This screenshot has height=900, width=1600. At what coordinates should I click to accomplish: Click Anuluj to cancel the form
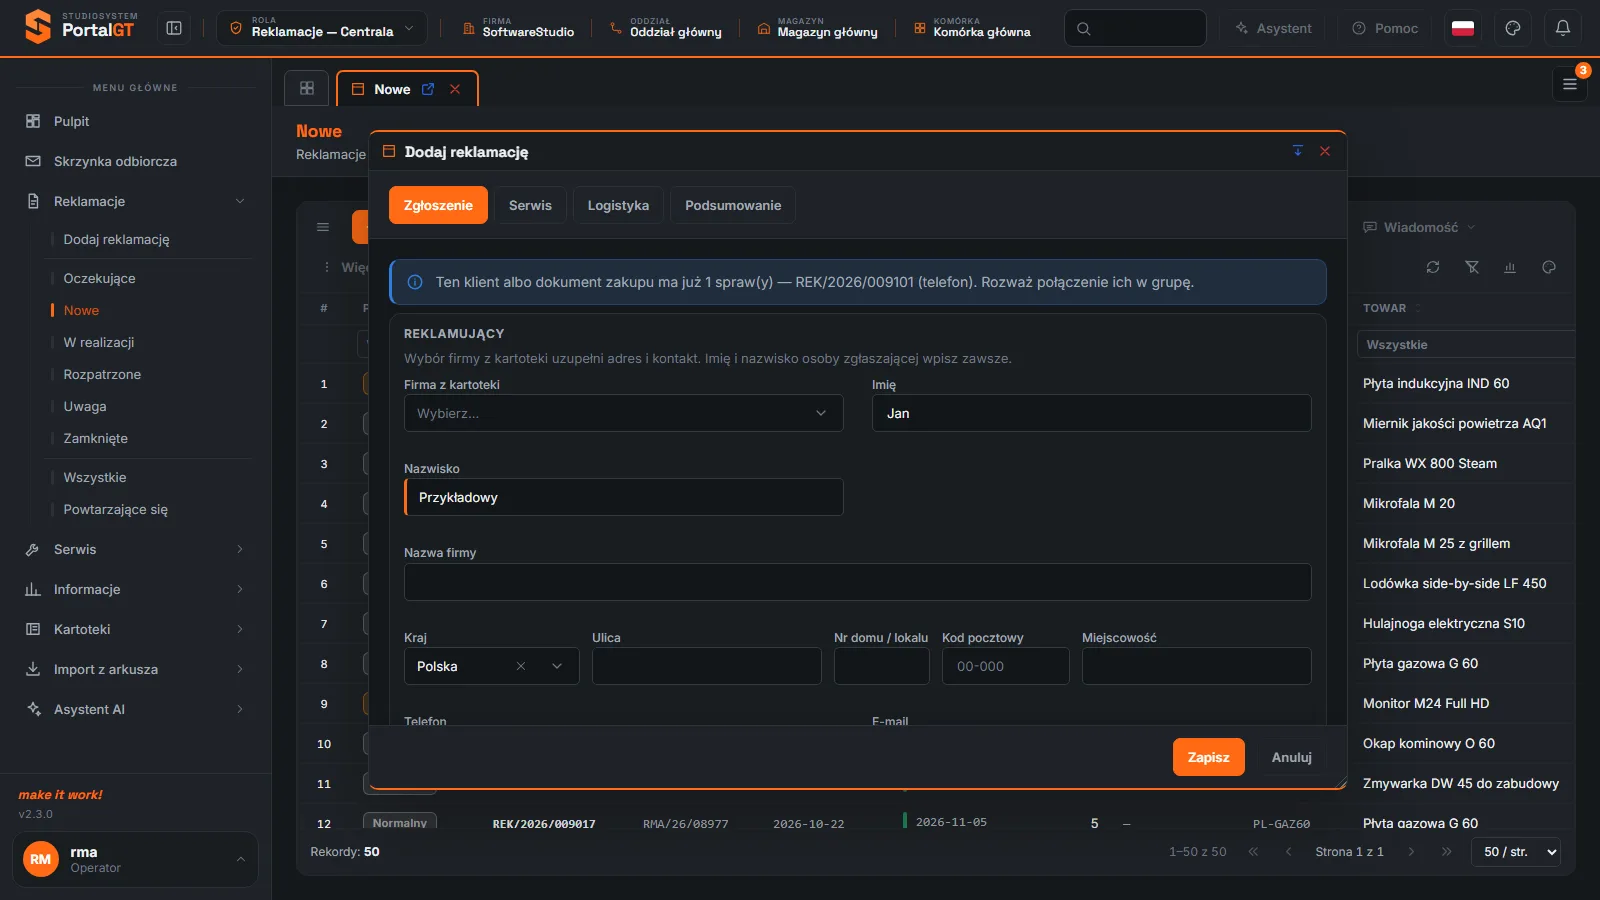tap(1291, 757)
